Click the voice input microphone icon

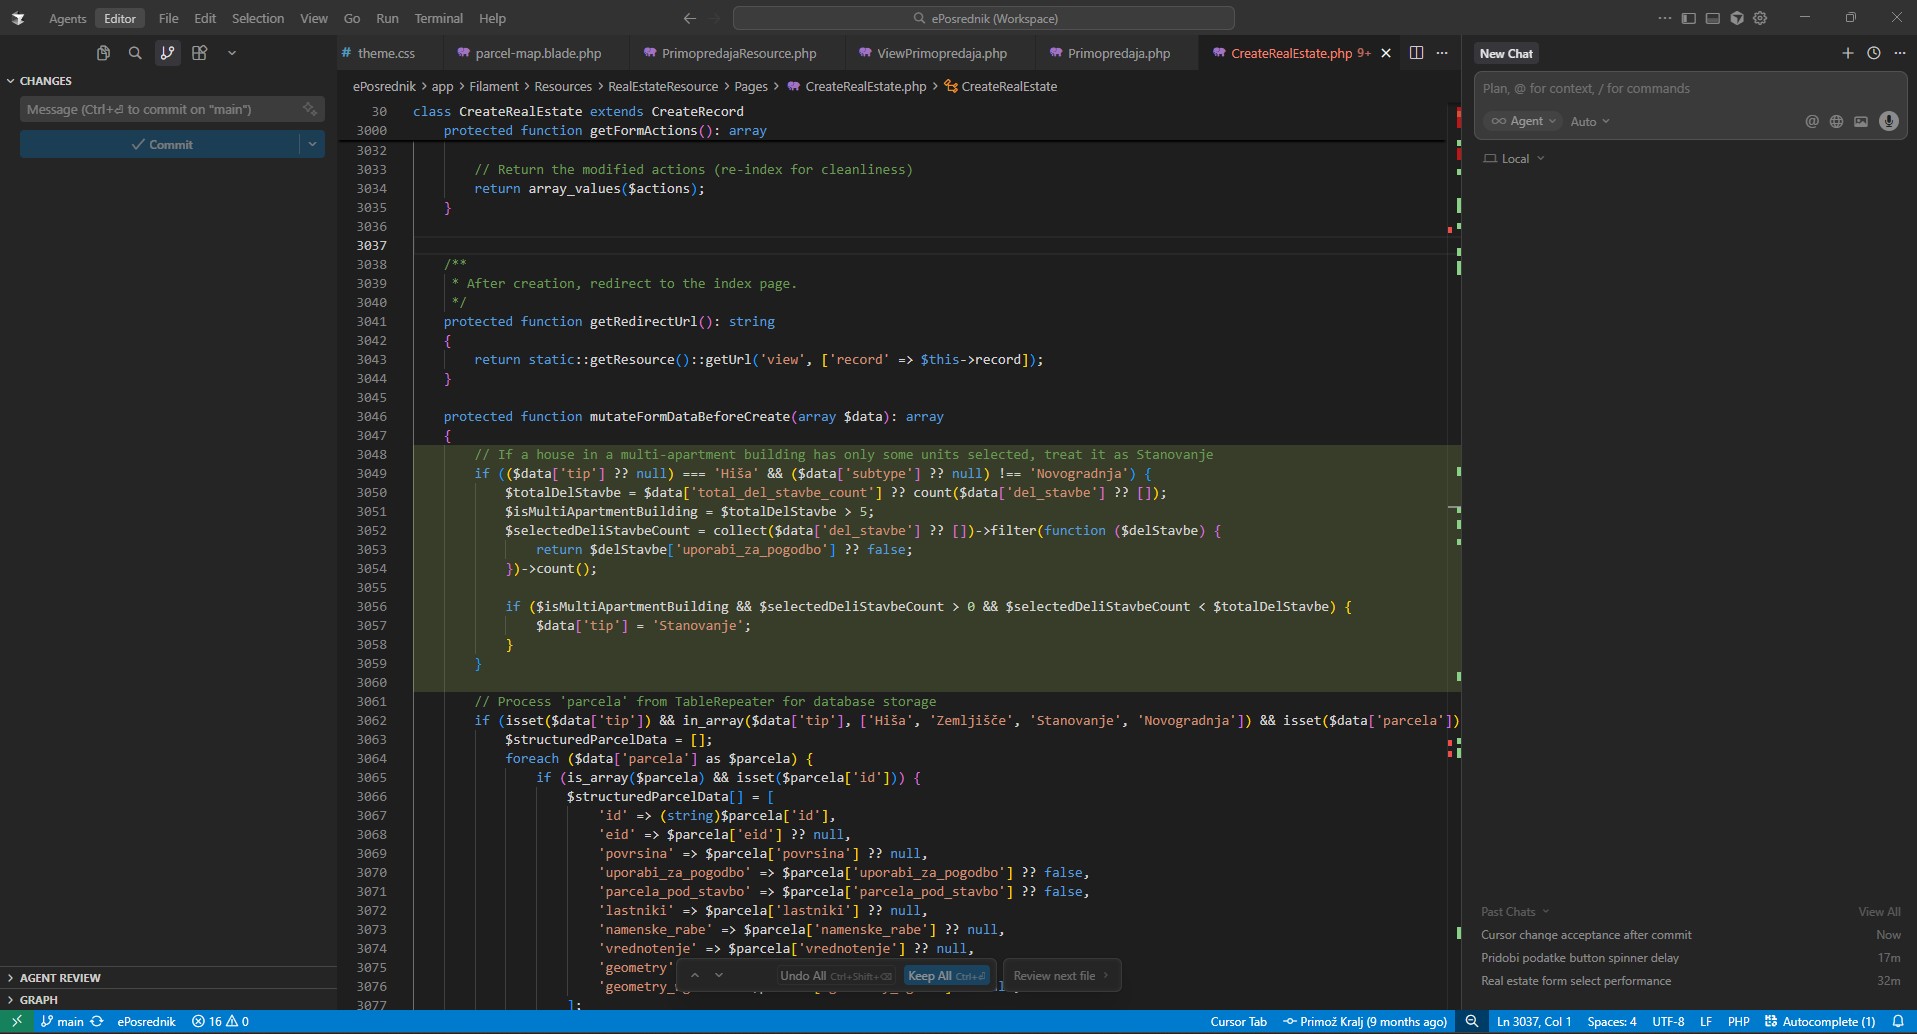point(1888,121)
